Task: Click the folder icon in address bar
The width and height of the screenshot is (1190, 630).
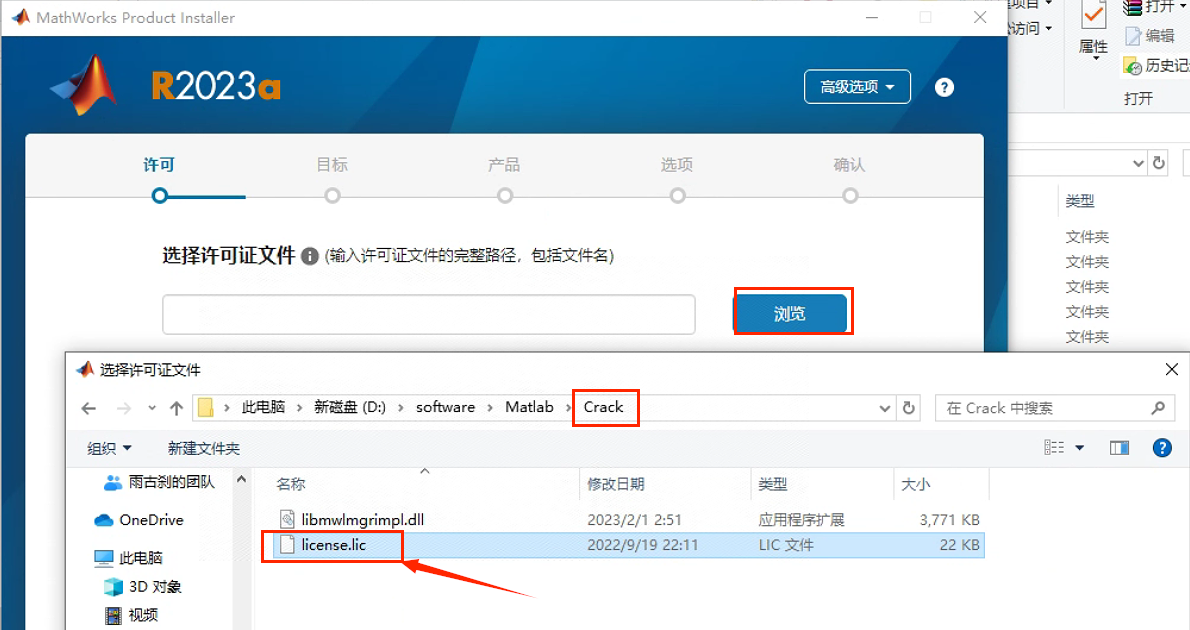Action: 206,408
